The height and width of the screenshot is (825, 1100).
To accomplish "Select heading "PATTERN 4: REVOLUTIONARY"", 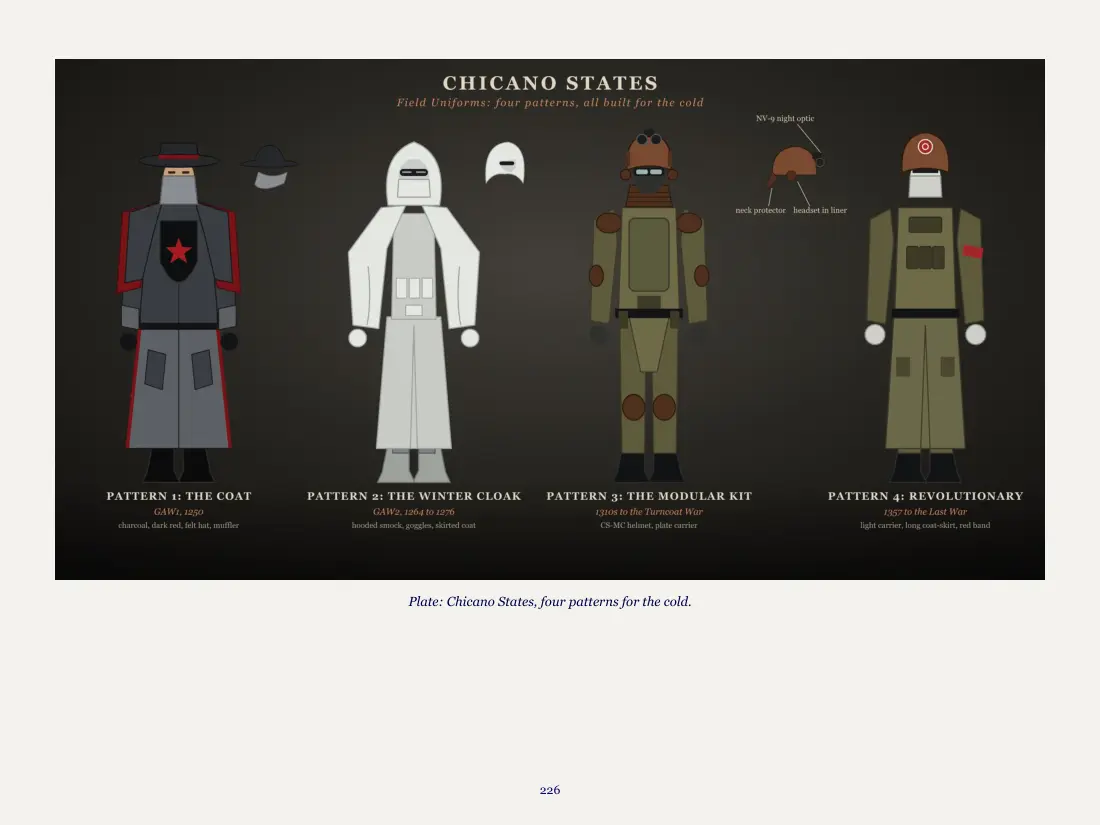I will (925, 496).
